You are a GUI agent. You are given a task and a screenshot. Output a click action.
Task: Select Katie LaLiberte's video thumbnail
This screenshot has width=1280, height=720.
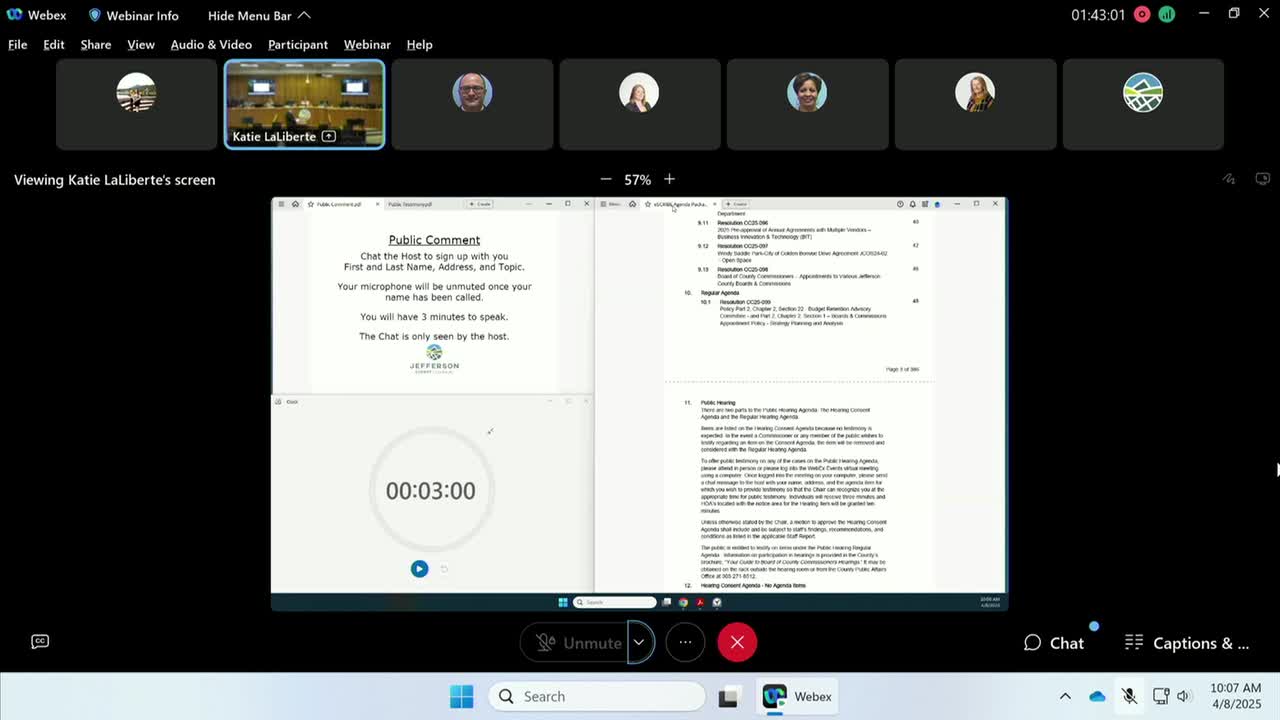(304, 104)
